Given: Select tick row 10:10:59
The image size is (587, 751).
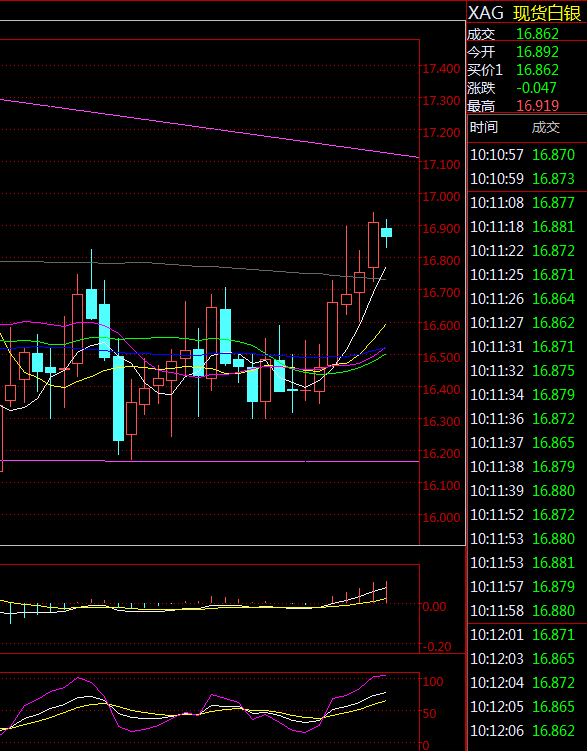Looking at the screenshot, I should click(527, 179).
